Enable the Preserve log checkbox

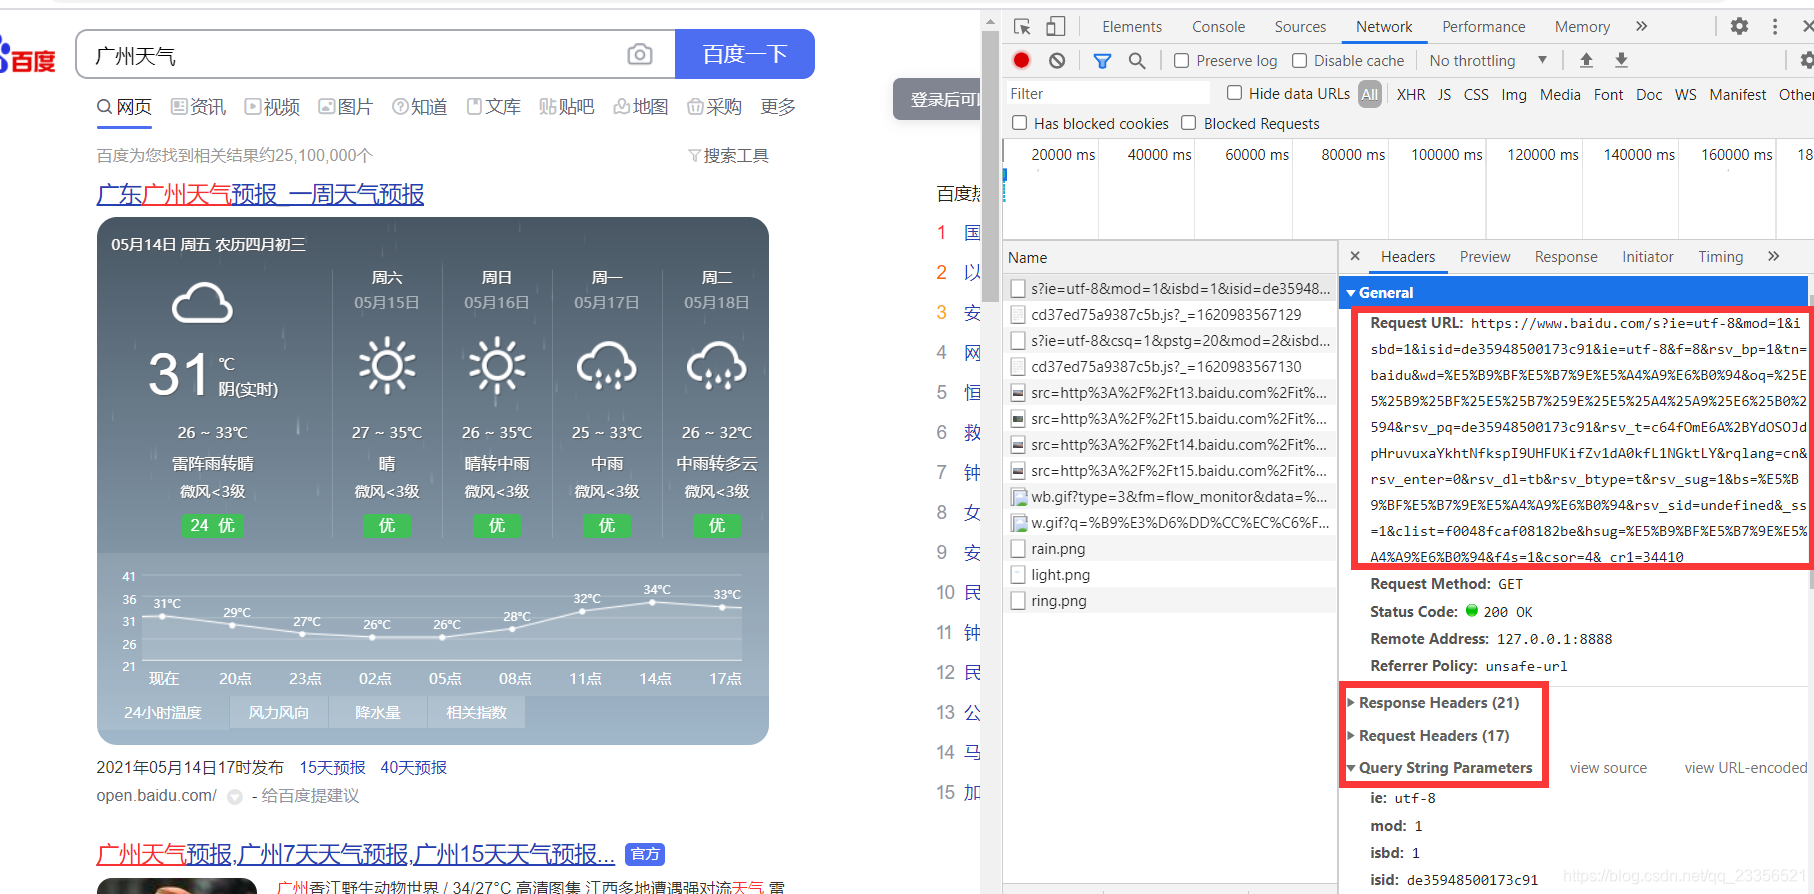(x=1182, y=61)
